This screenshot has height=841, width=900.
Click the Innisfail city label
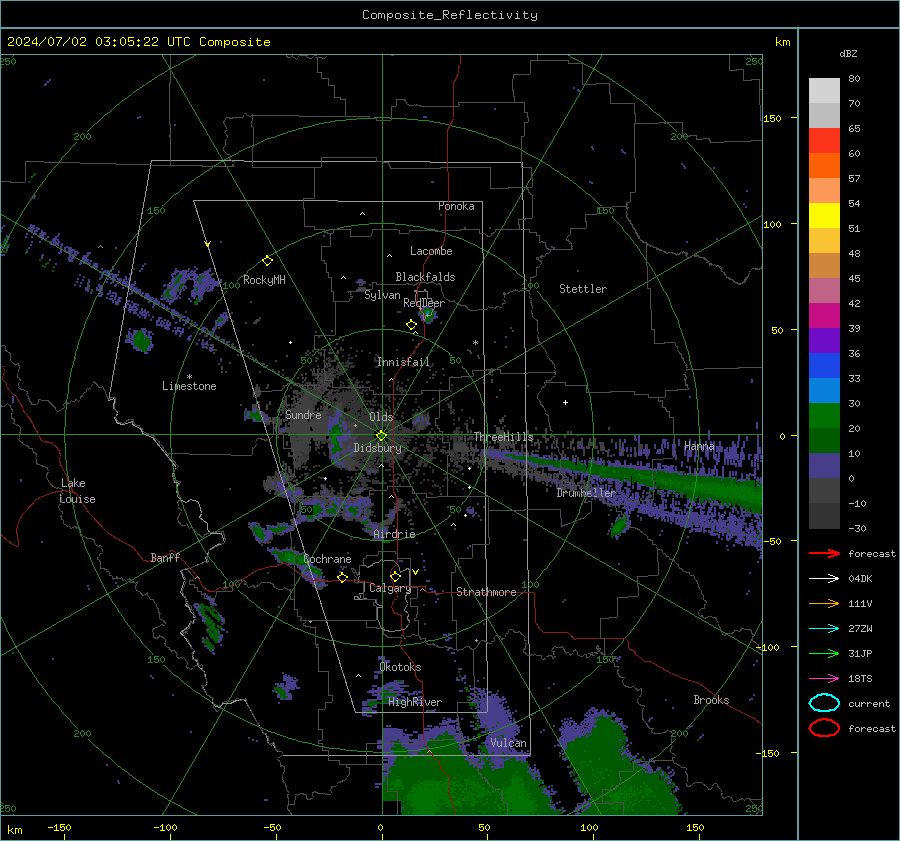click(403, 362)
